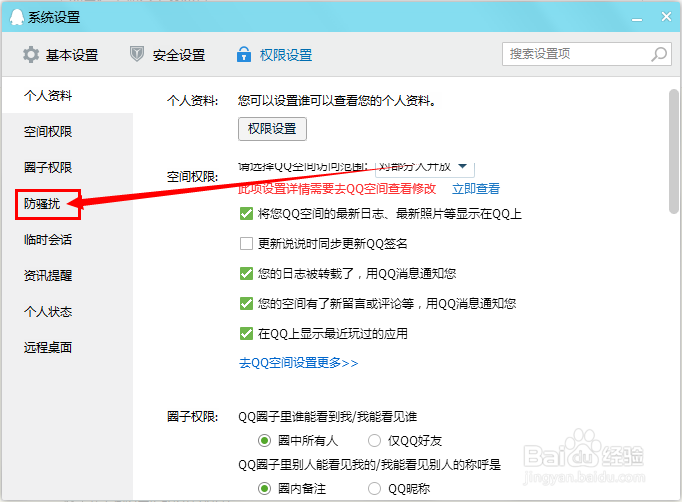Viewport: 682px width, 502px height.
Task: Toggle 您的日志被转载了 notification checkbox
Action: (246, 274)
